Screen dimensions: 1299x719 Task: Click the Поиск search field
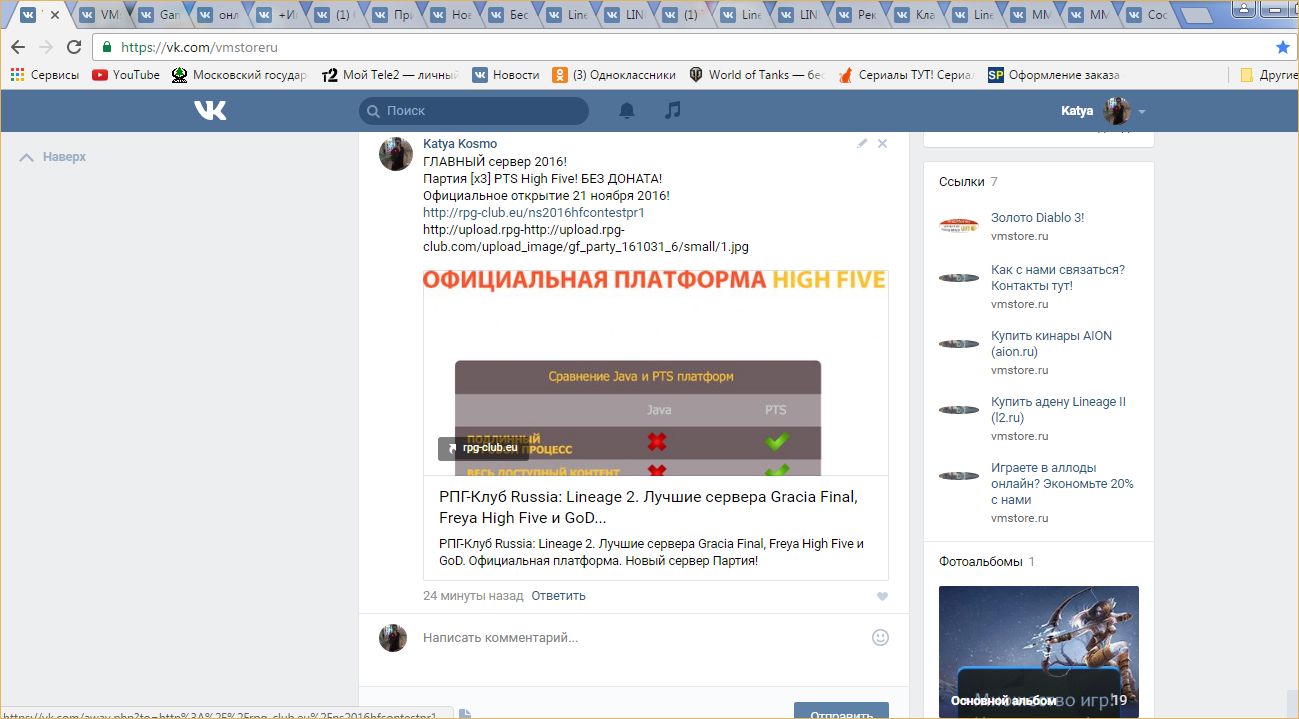point(474,111)
